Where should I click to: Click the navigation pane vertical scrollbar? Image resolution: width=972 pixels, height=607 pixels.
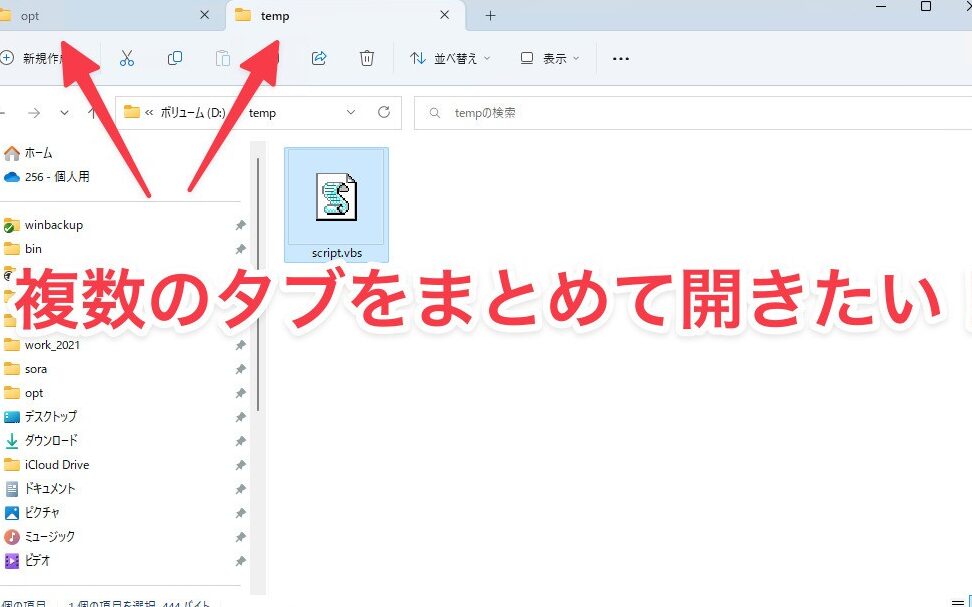pyautogui.click(x=258, y=300)
